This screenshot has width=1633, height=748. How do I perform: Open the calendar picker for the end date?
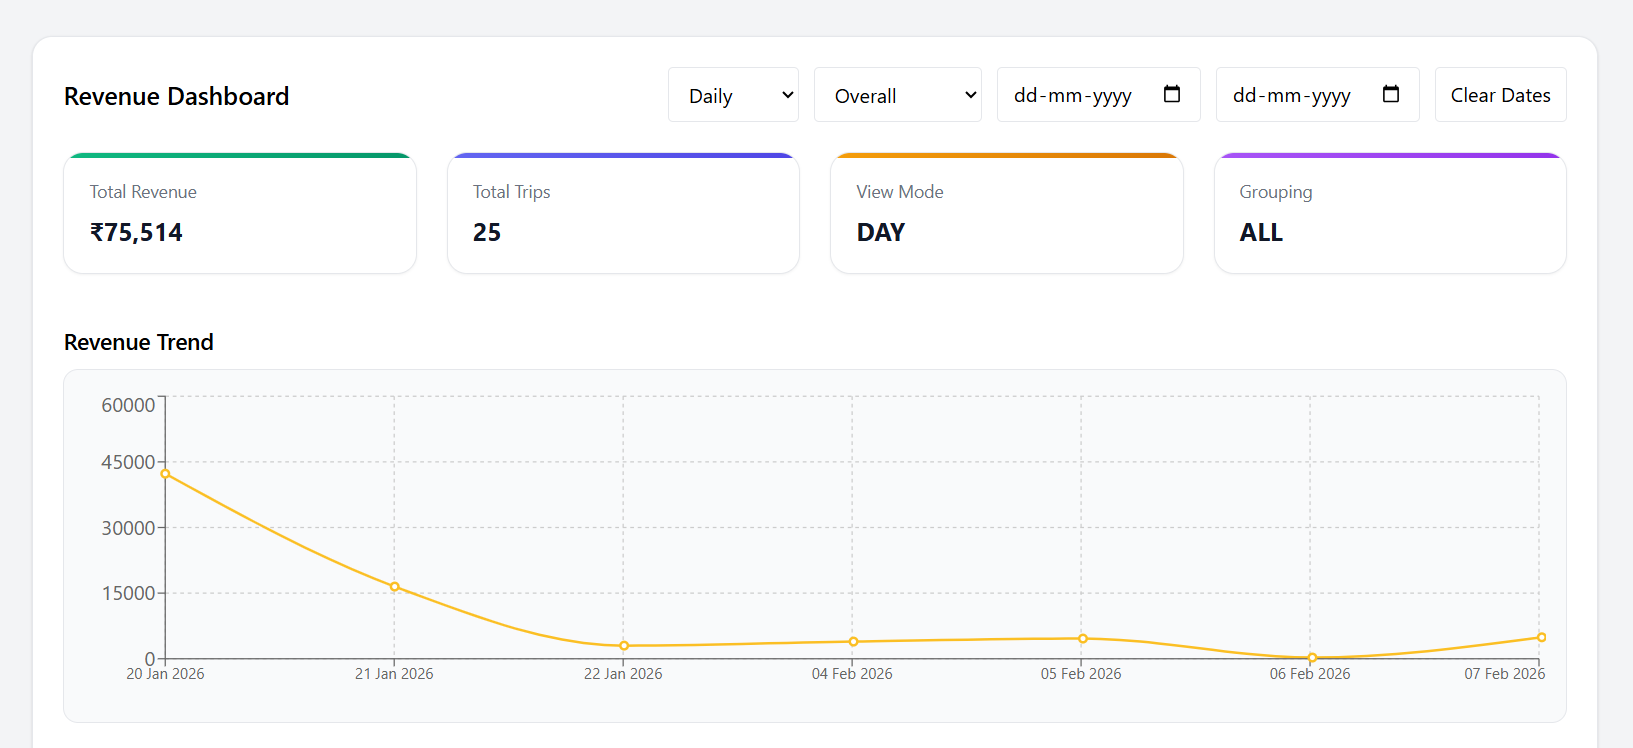coord(1391,94)
